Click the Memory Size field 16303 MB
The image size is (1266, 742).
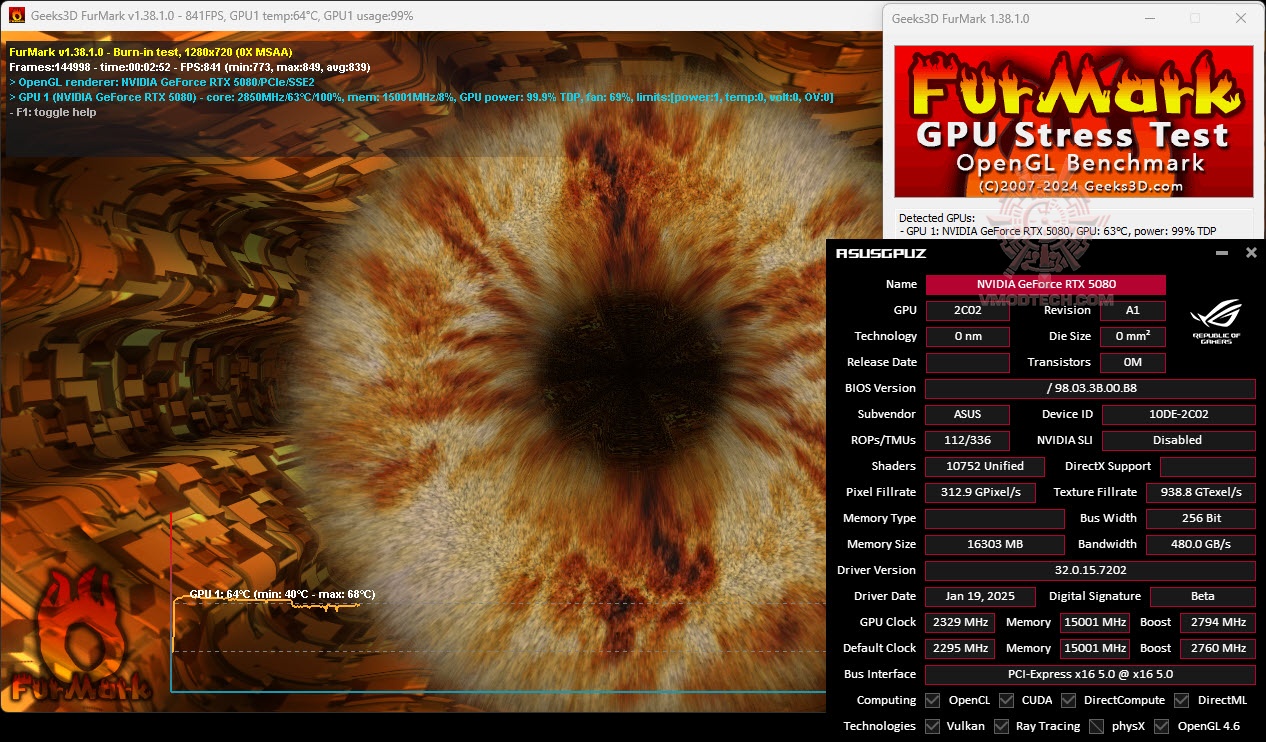[995, 544]
